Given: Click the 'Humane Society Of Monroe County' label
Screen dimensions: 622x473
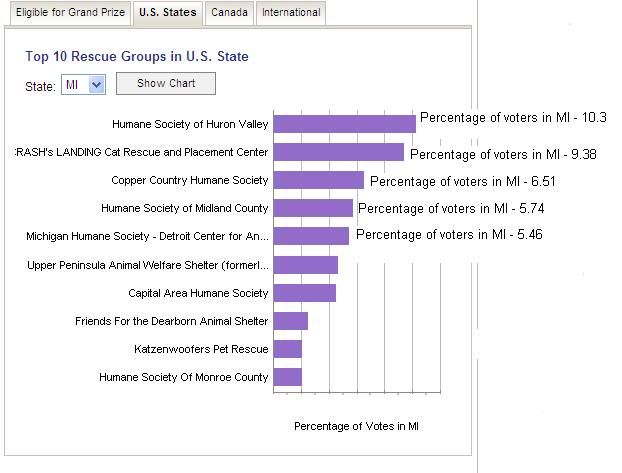Looking at the screenshot, I should [x=184, y=377].
